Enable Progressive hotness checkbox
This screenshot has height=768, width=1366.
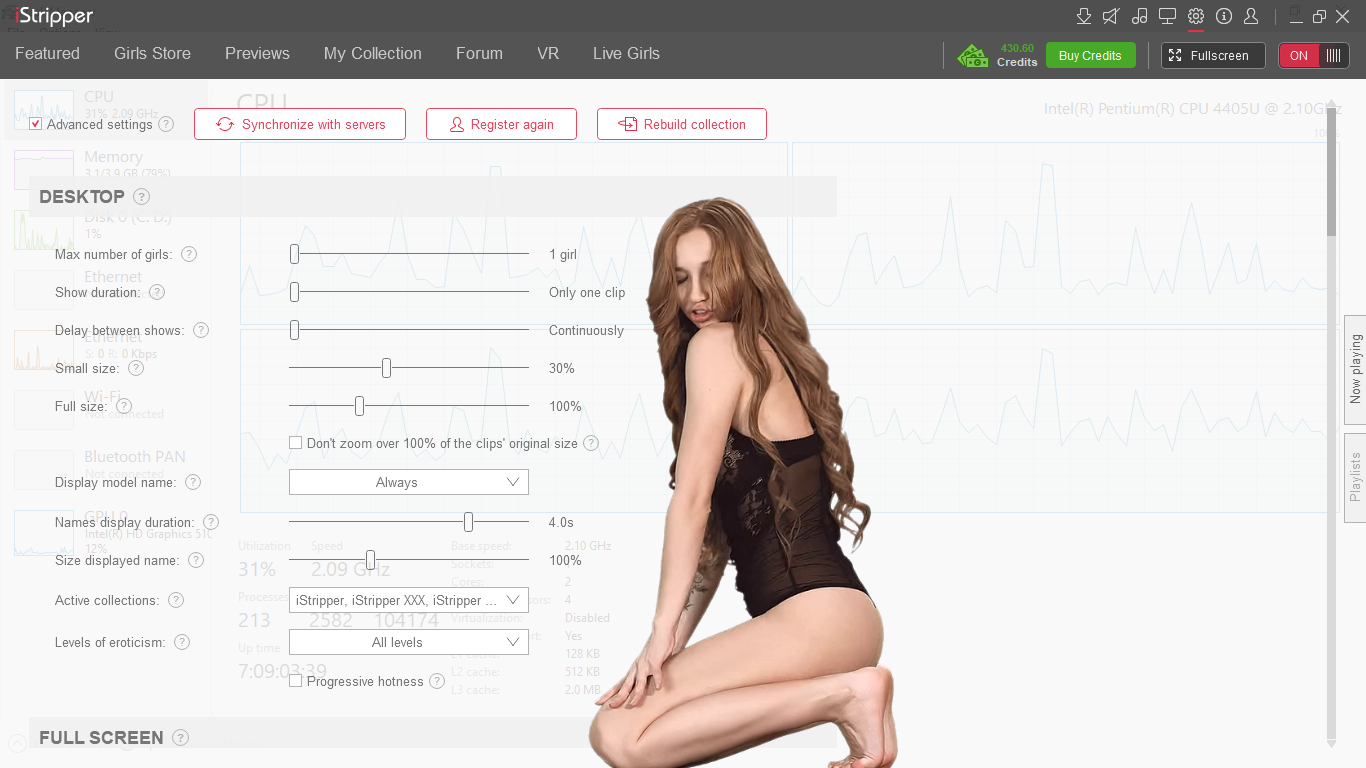[296, 681]
